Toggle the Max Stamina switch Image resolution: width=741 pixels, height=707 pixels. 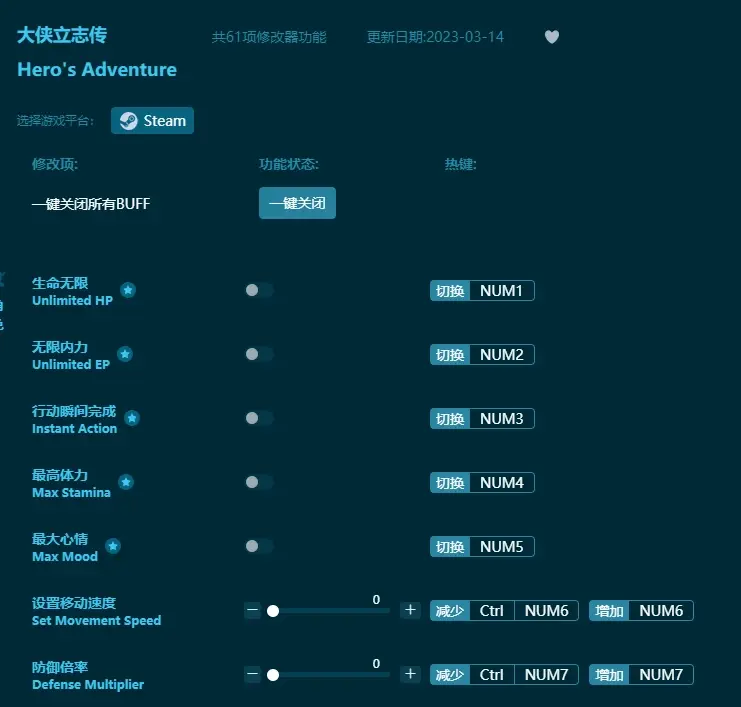(259, 482)
